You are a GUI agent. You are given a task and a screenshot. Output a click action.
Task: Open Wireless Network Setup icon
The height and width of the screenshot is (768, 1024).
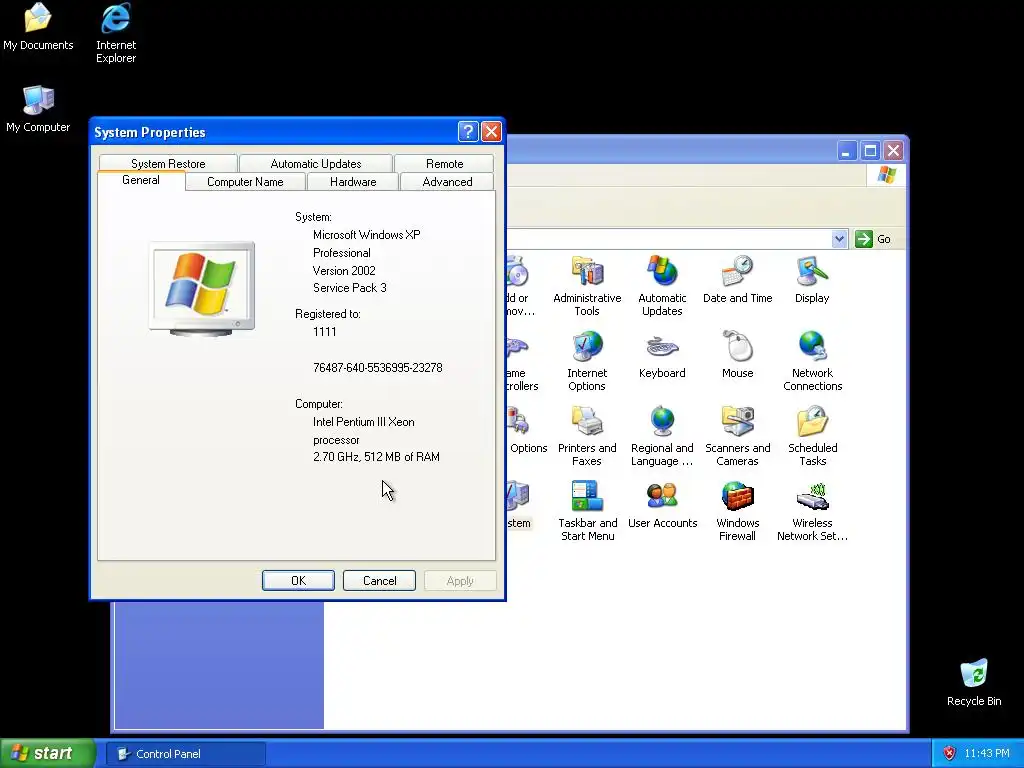click(x=812, y=511)
